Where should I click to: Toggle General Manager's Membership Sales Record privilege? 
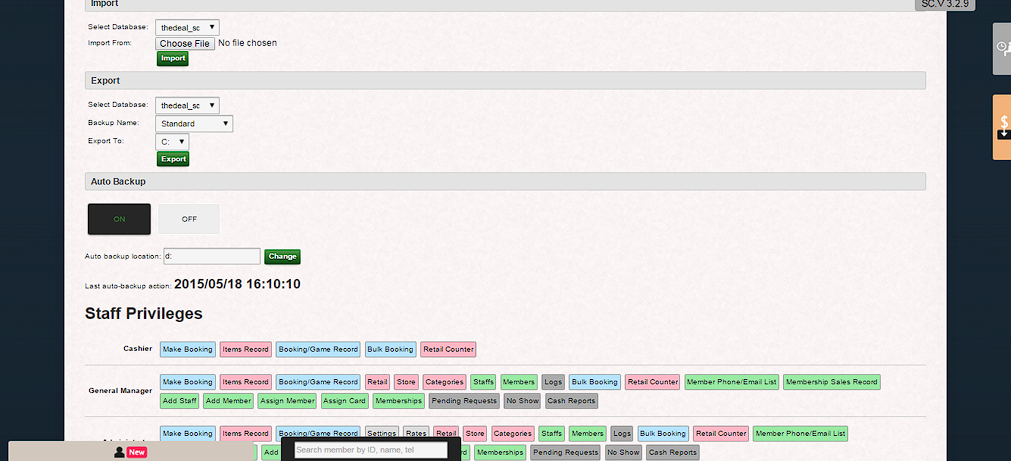(832, 382)
